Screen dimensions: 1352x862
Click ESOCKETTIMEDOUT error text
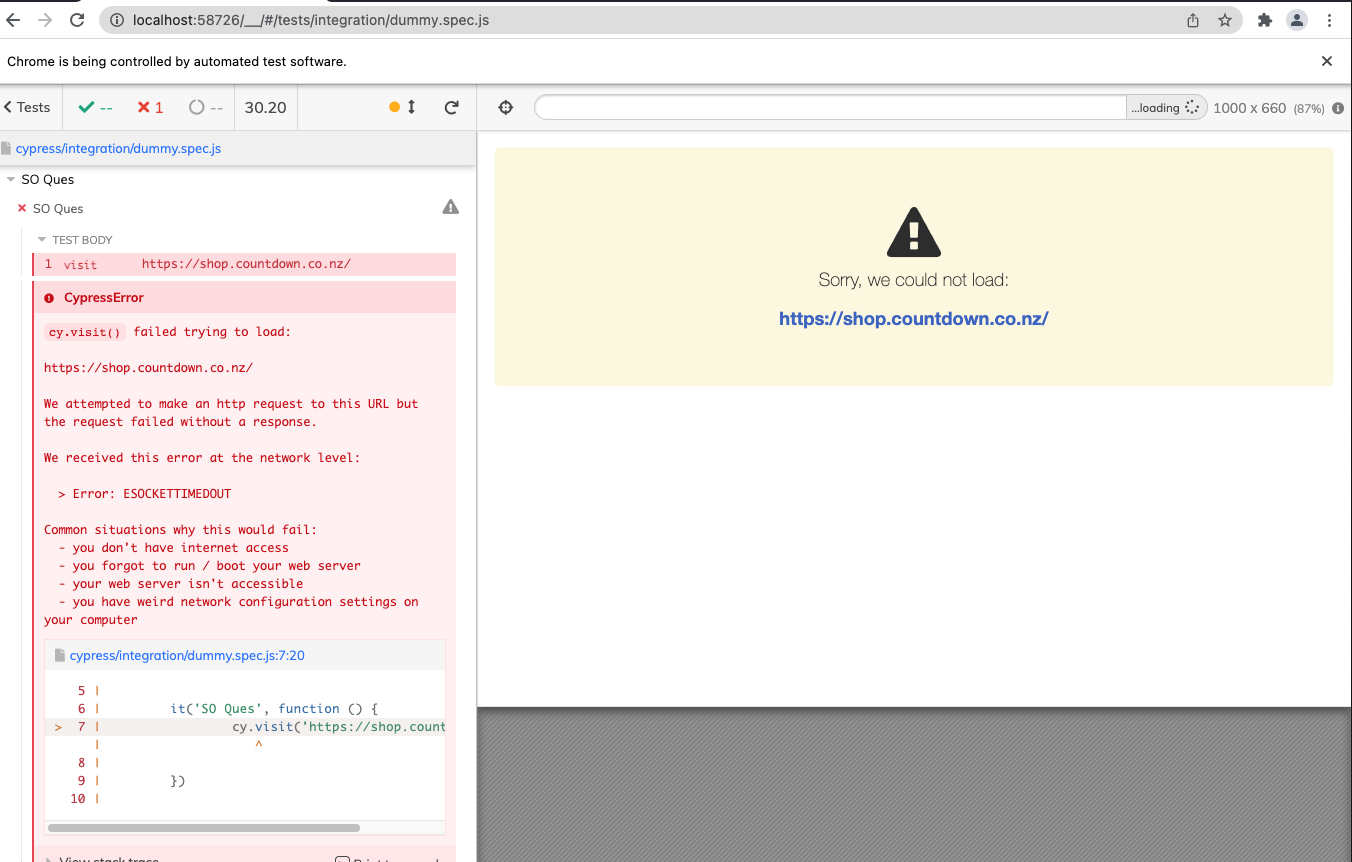click(177, 494)
